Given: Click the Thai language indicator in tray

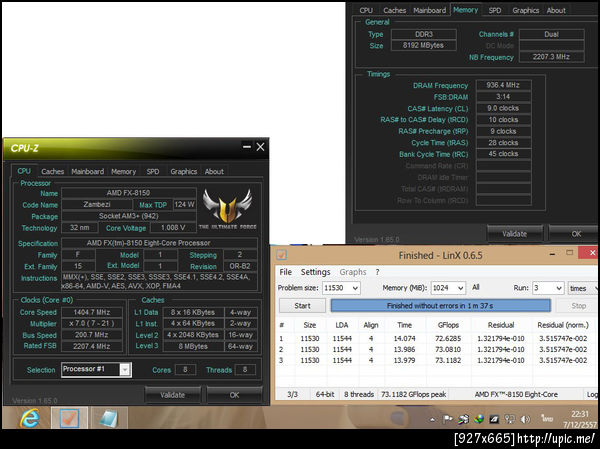Looking at the screenshot, I should (x=547, y=418).
